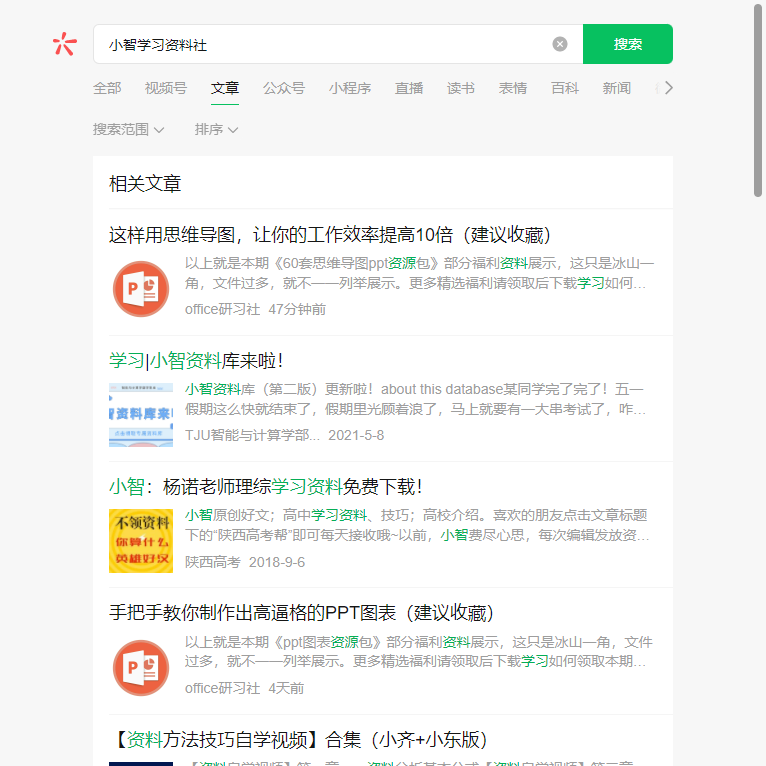Switch to the 新闻 tab

617,88
